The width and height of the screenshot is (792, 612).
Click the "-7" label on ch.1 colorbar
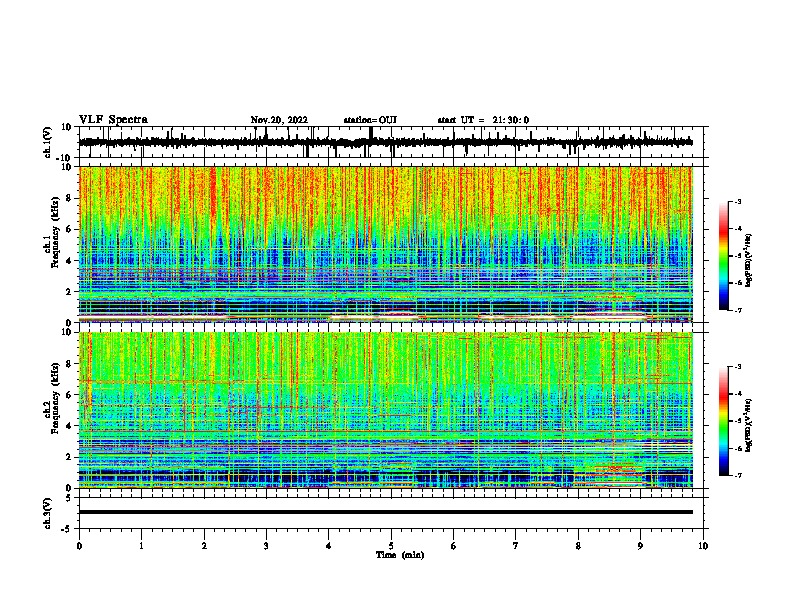coord(738,310)
